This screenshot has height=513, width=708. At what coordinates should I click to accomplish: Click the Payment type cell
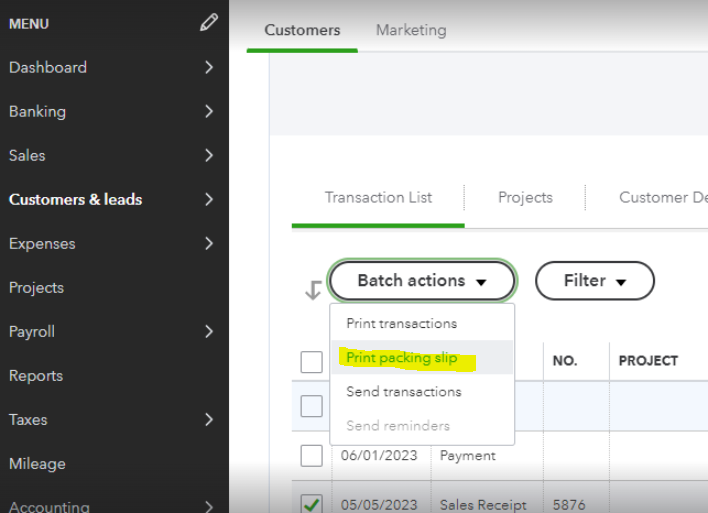(467, 456)
